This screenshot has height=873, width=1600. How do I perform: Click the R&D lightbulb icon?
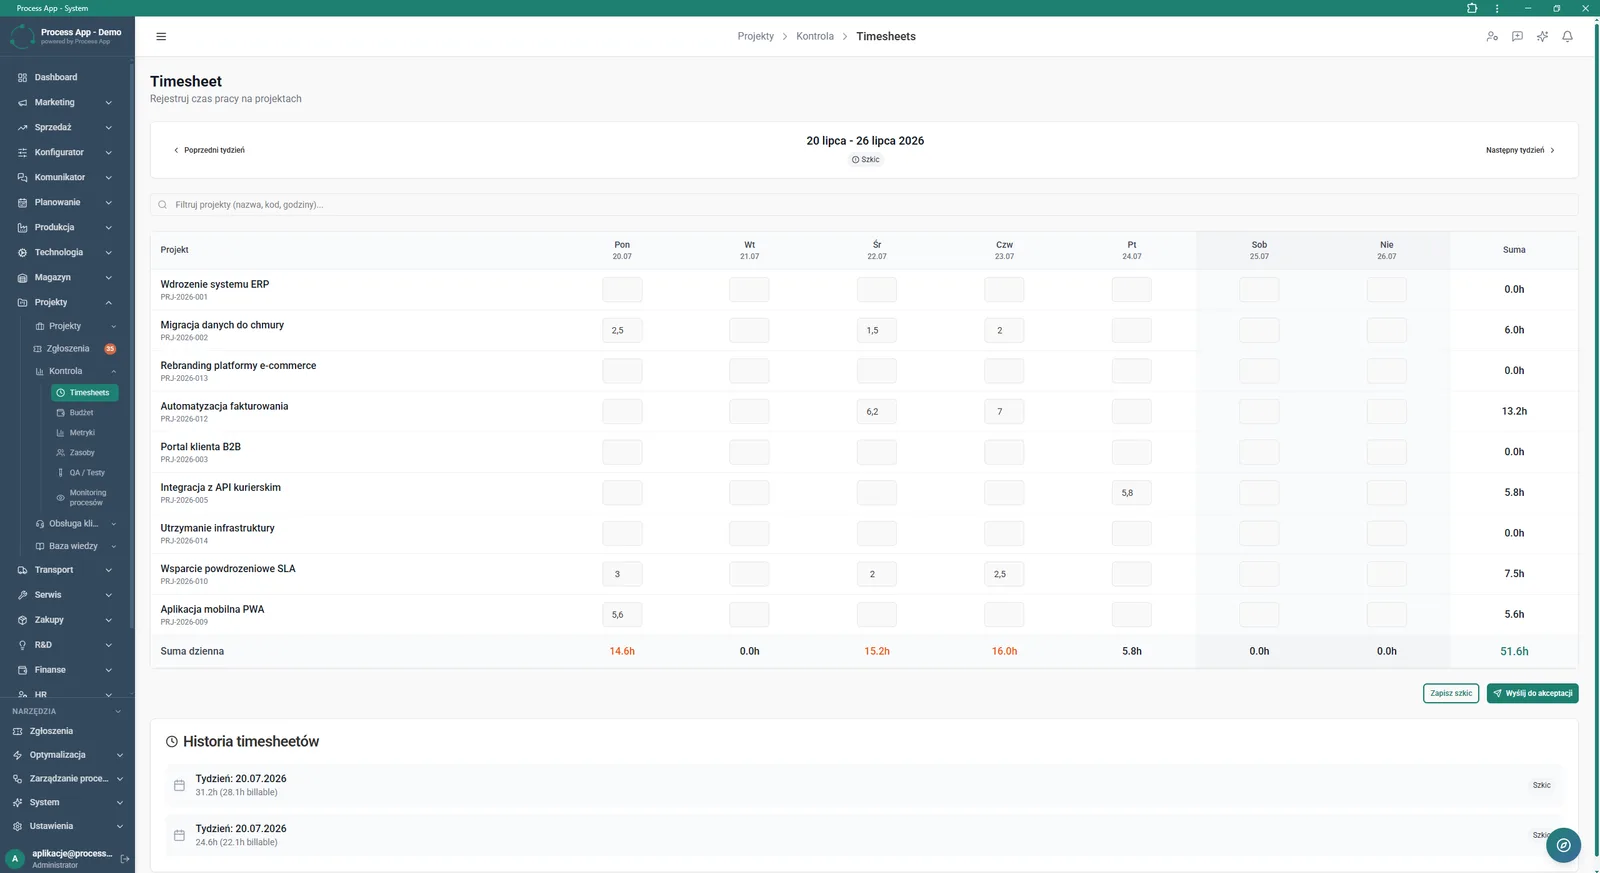22,645
